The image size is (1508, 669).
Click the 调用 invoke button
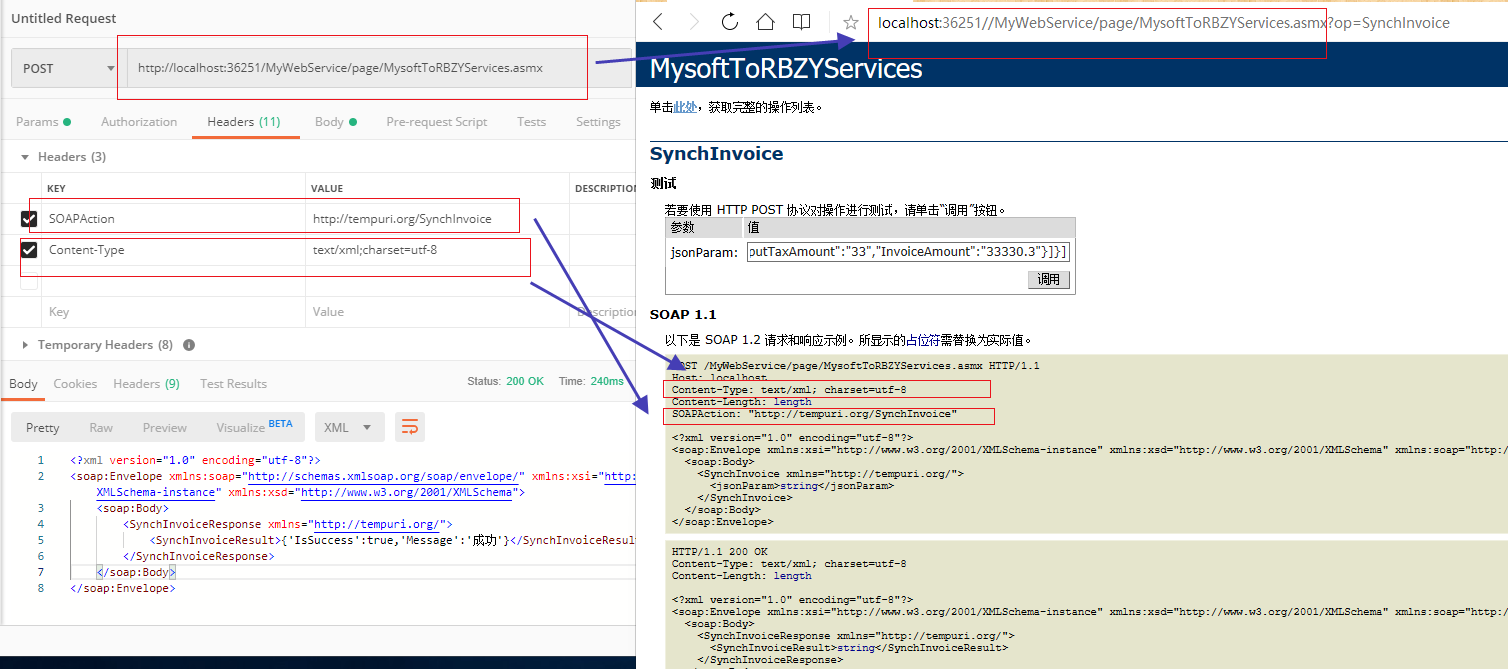click(1048, 279)
